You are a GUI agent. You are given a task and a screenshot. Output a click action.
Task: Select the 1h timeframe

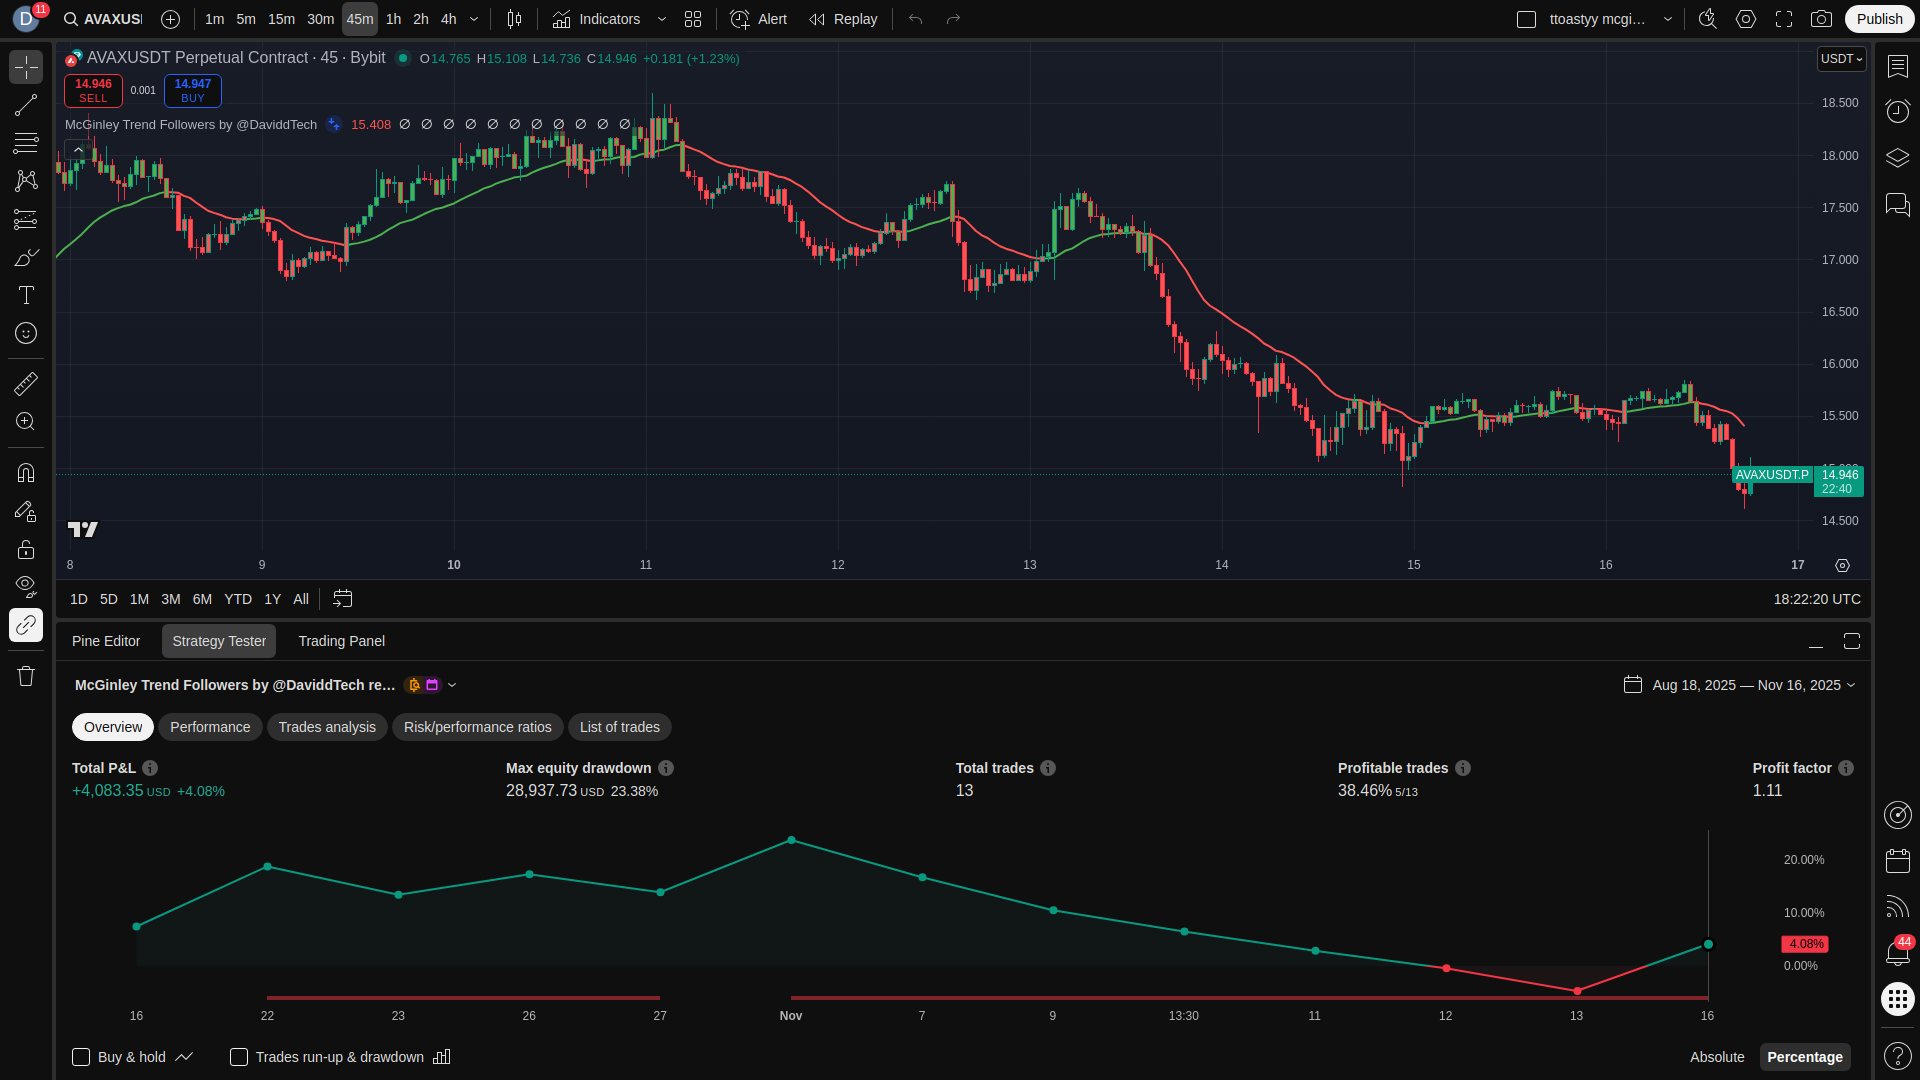(393, 19)
